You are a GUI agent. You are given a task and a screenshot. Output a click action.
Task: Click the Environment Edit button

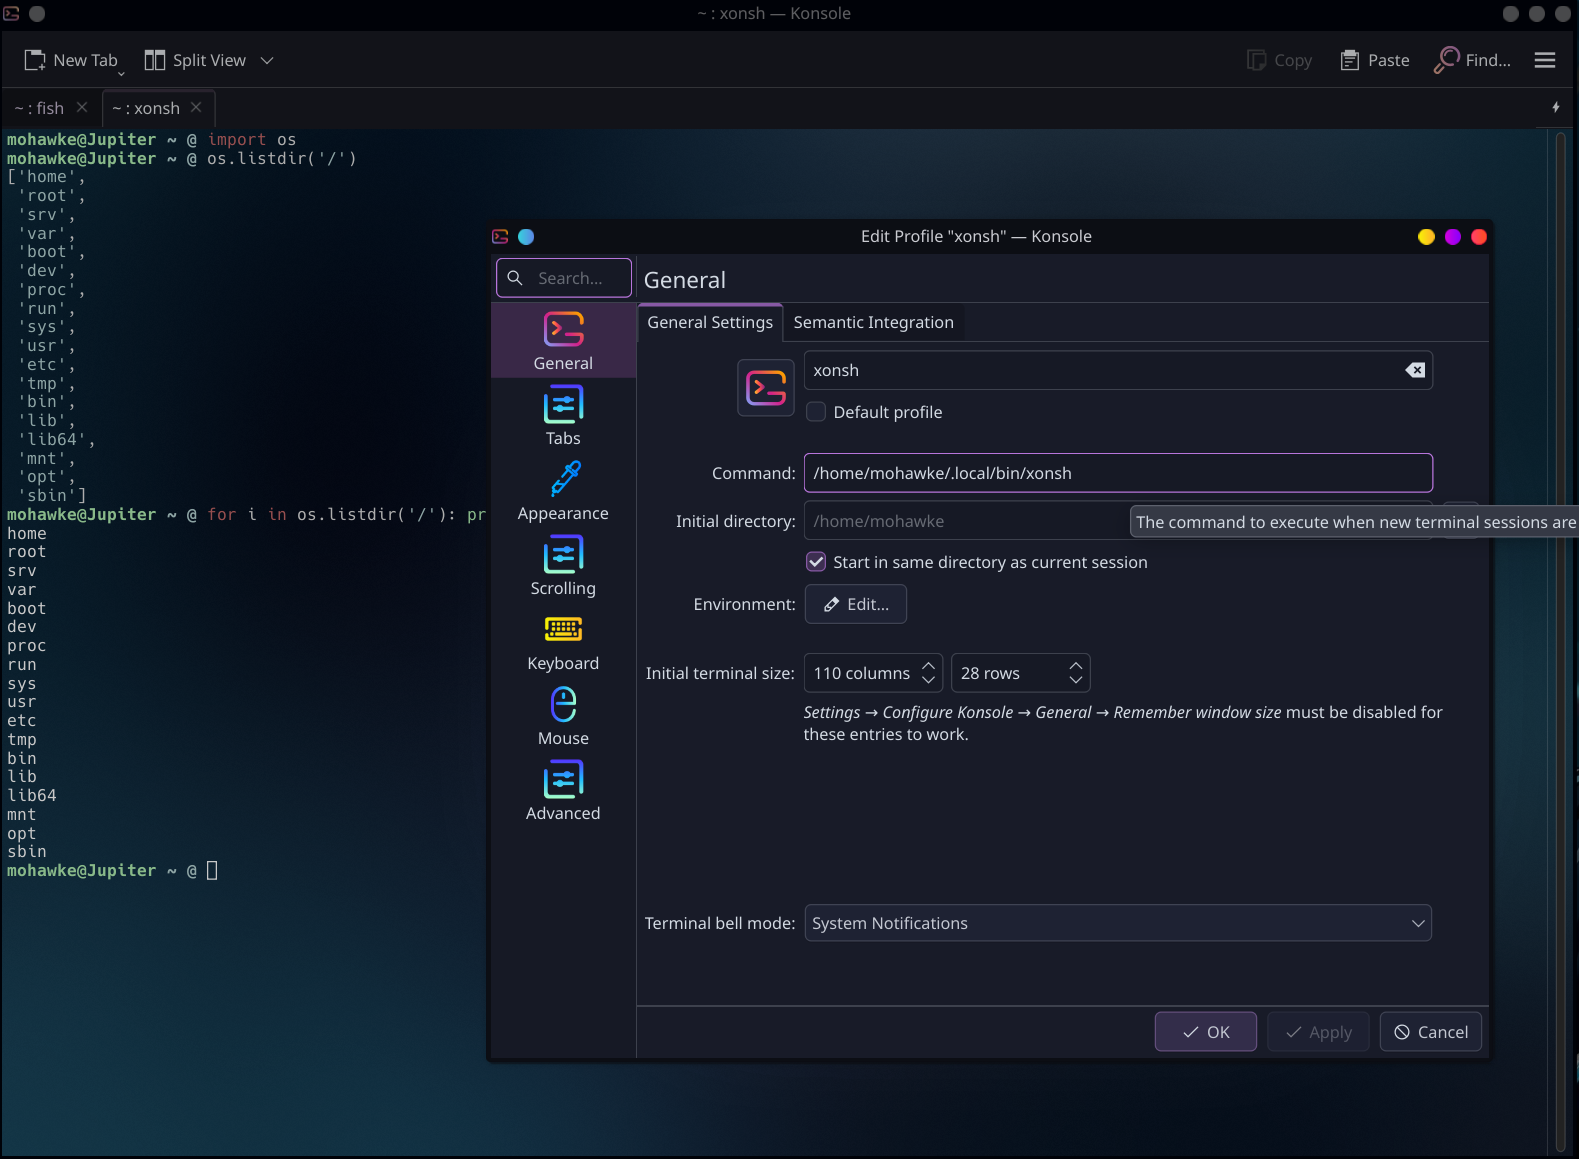pyautogui.click(x=856, y=604)
